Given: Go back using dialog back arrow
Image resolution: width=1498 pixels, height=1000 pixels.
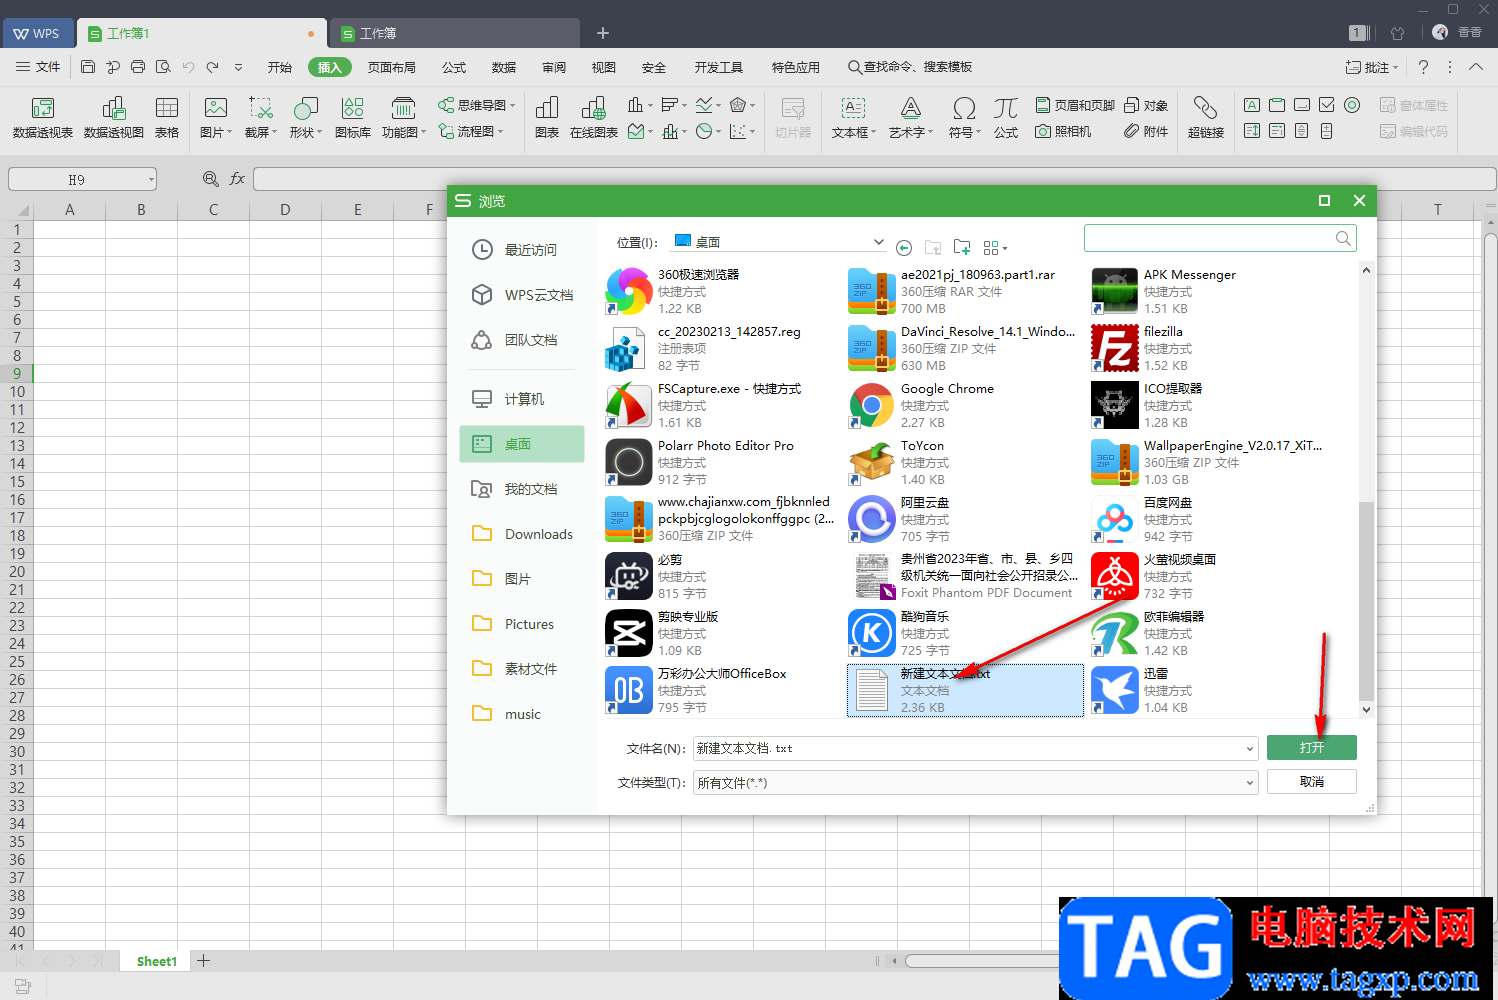Looking at the screenshot, I should tap(904, 247).
